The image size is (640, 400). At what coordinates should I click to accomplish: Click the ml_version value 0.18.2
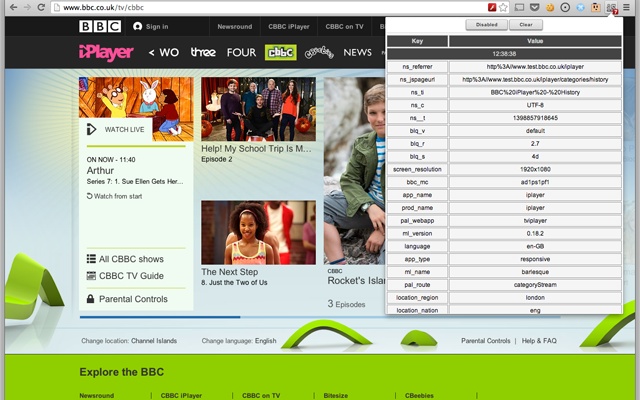[535, 233]
